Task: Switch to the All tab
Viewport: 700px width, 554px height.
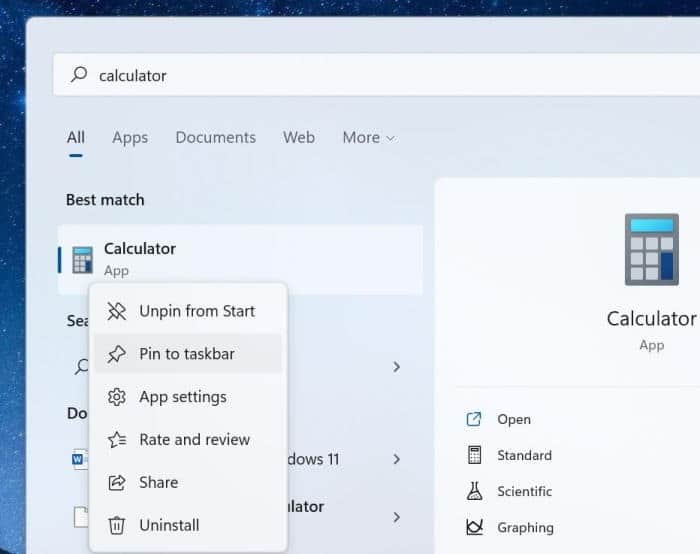Action: point(76,137)
